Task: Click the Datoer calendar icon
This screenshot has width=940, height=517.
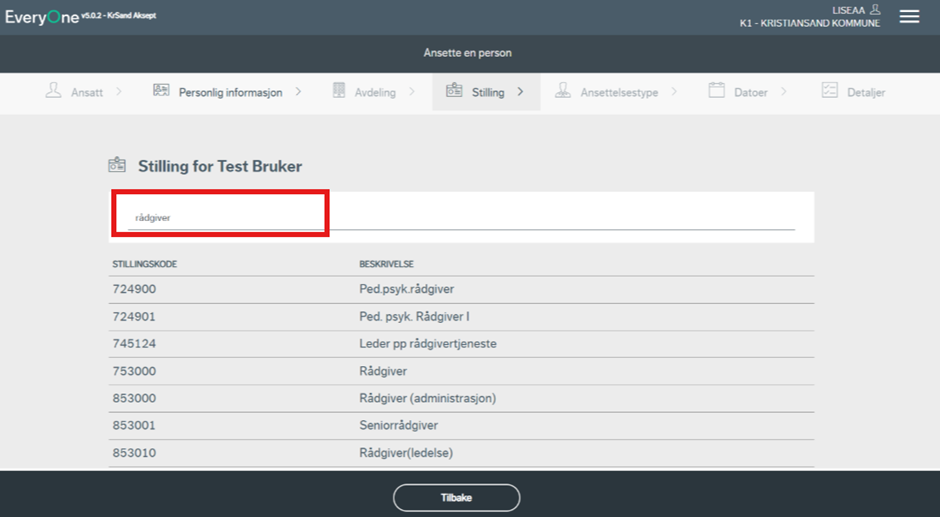Action: (x=716, y=91)
